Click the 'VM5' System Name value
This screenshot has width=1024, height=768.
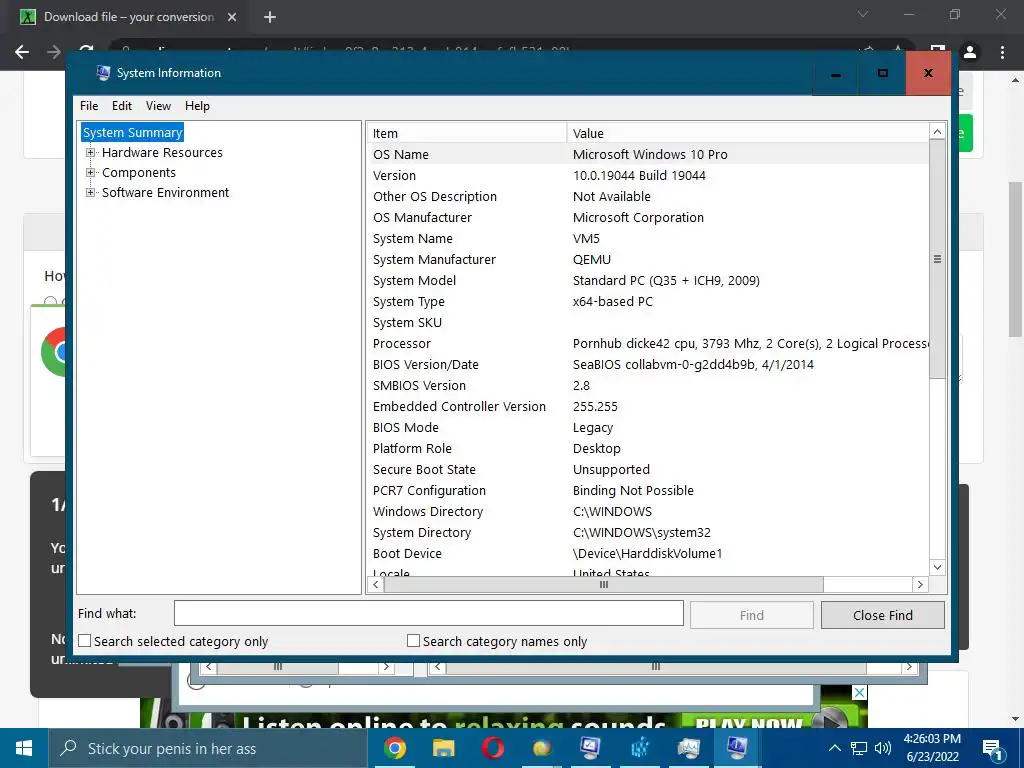coord(586,238)
